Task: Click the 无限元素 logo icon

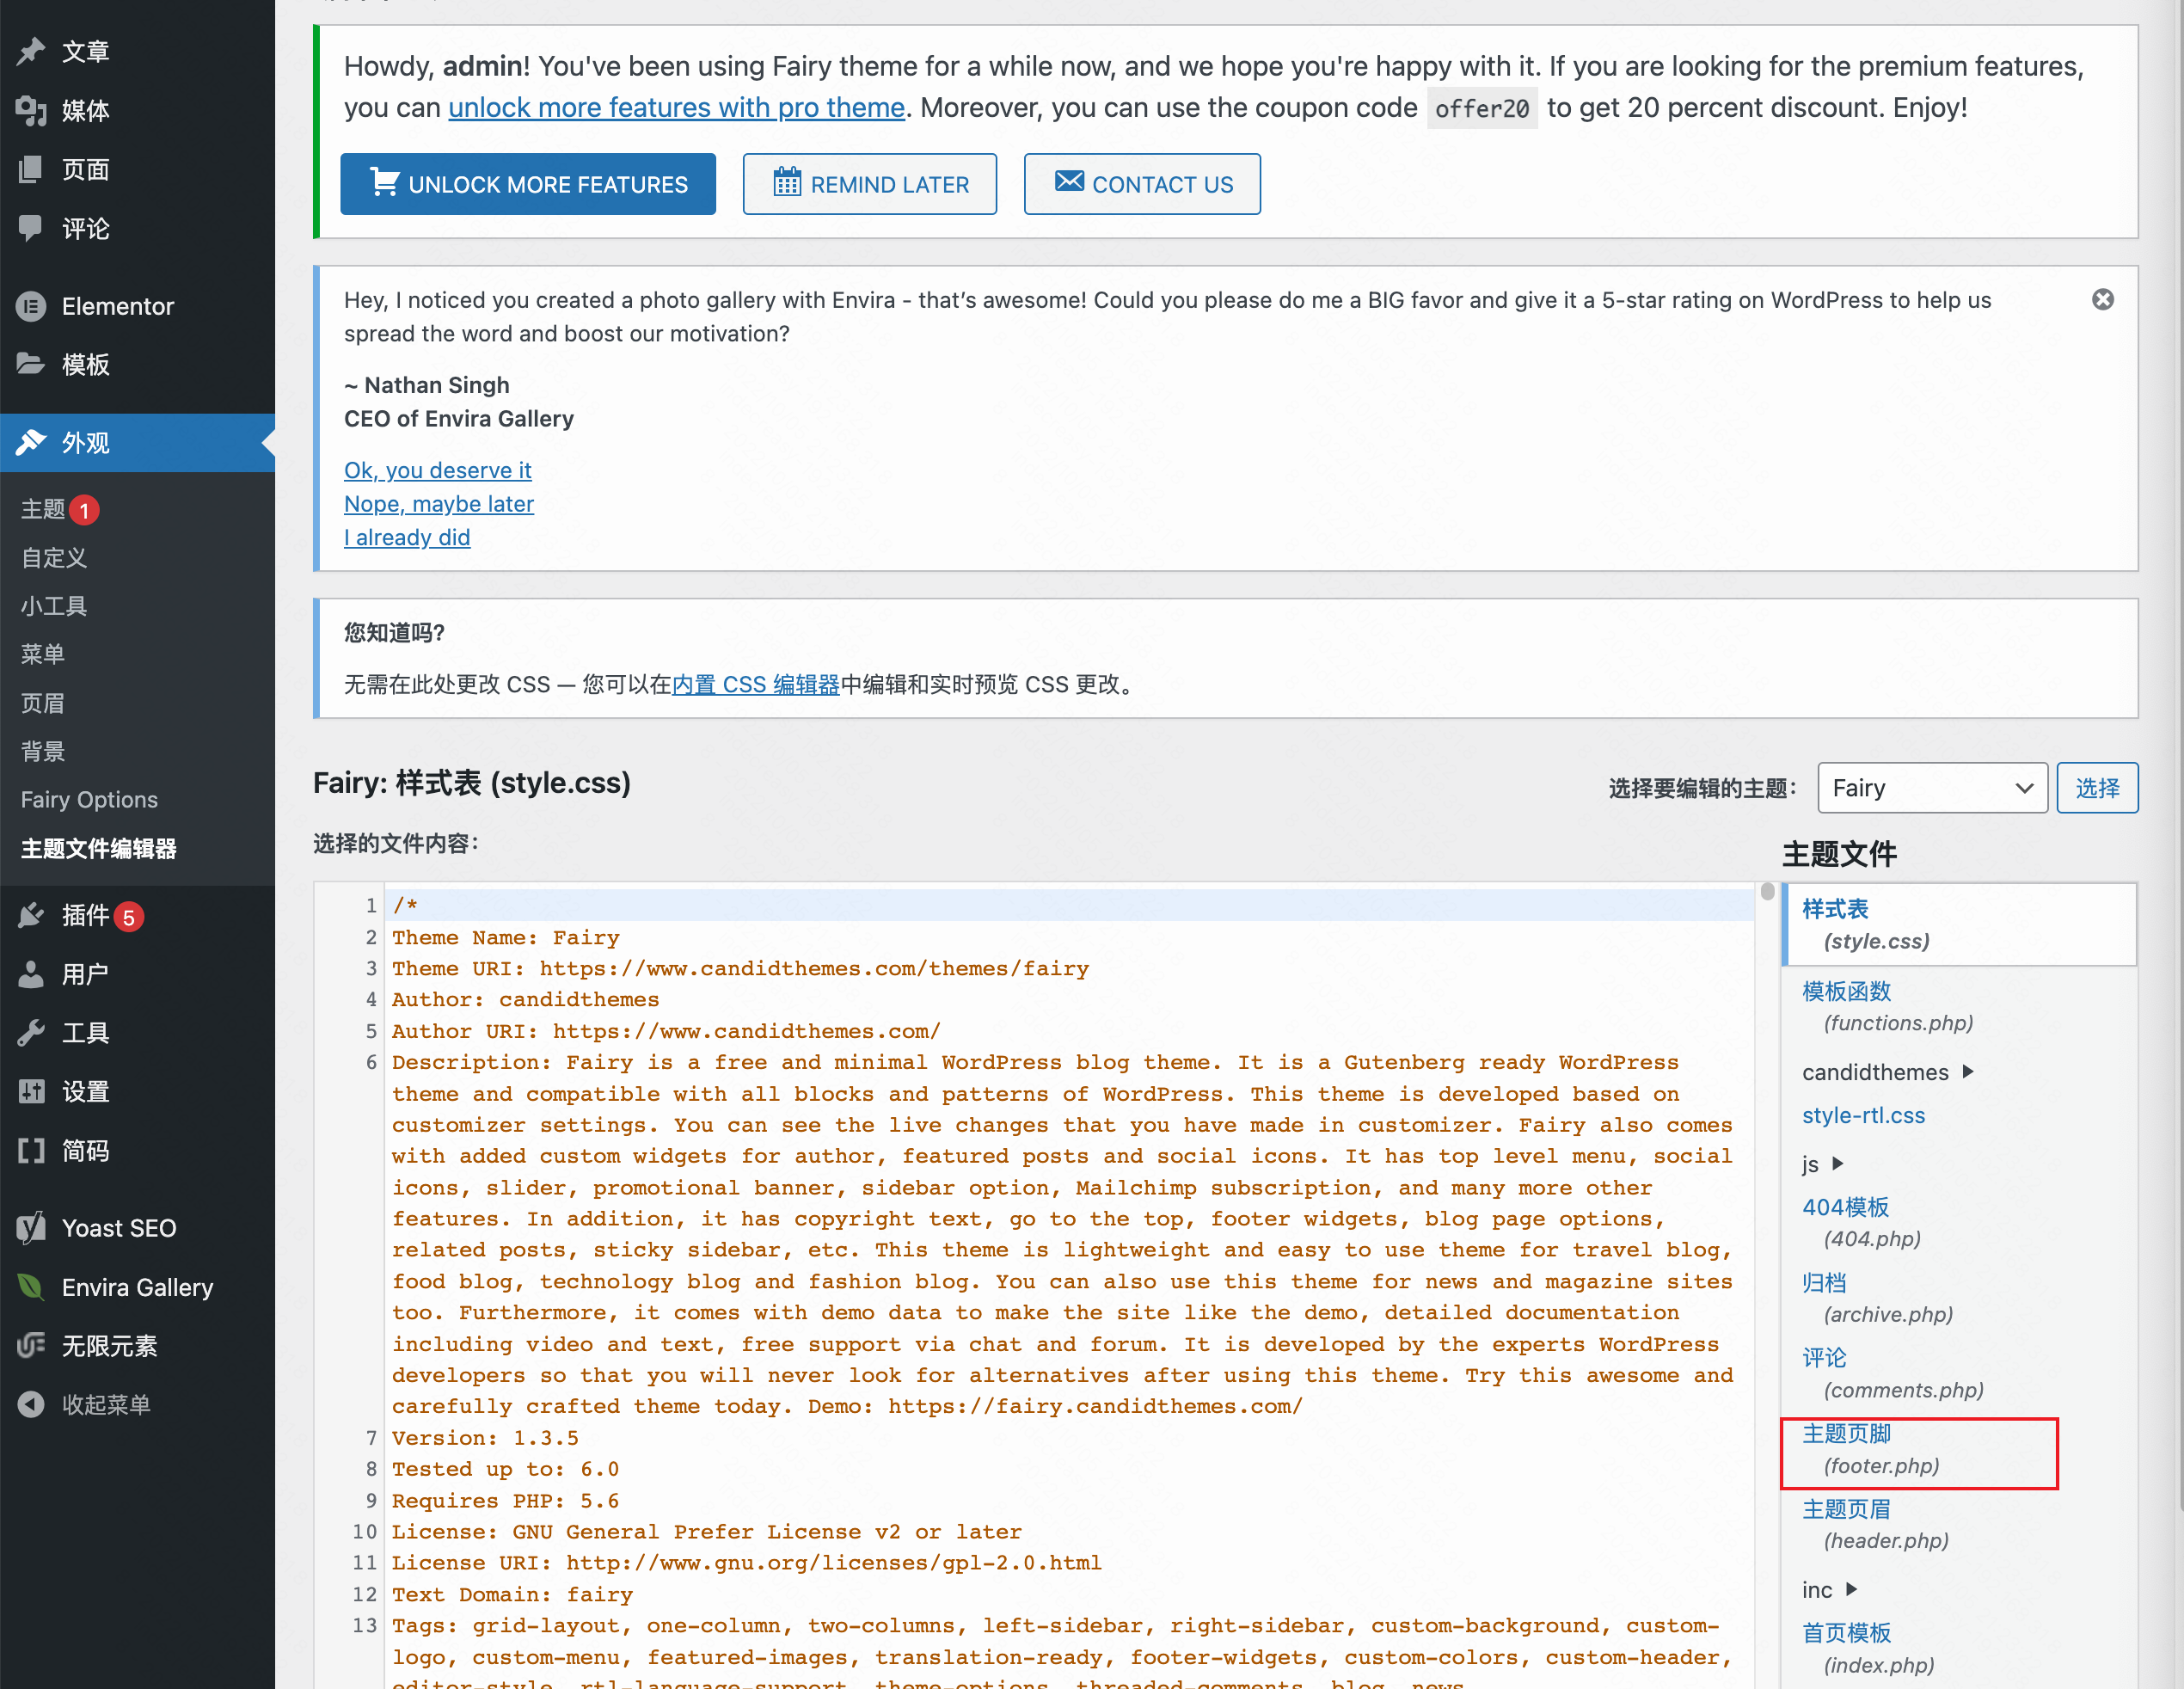Action: click(31, 1346)
